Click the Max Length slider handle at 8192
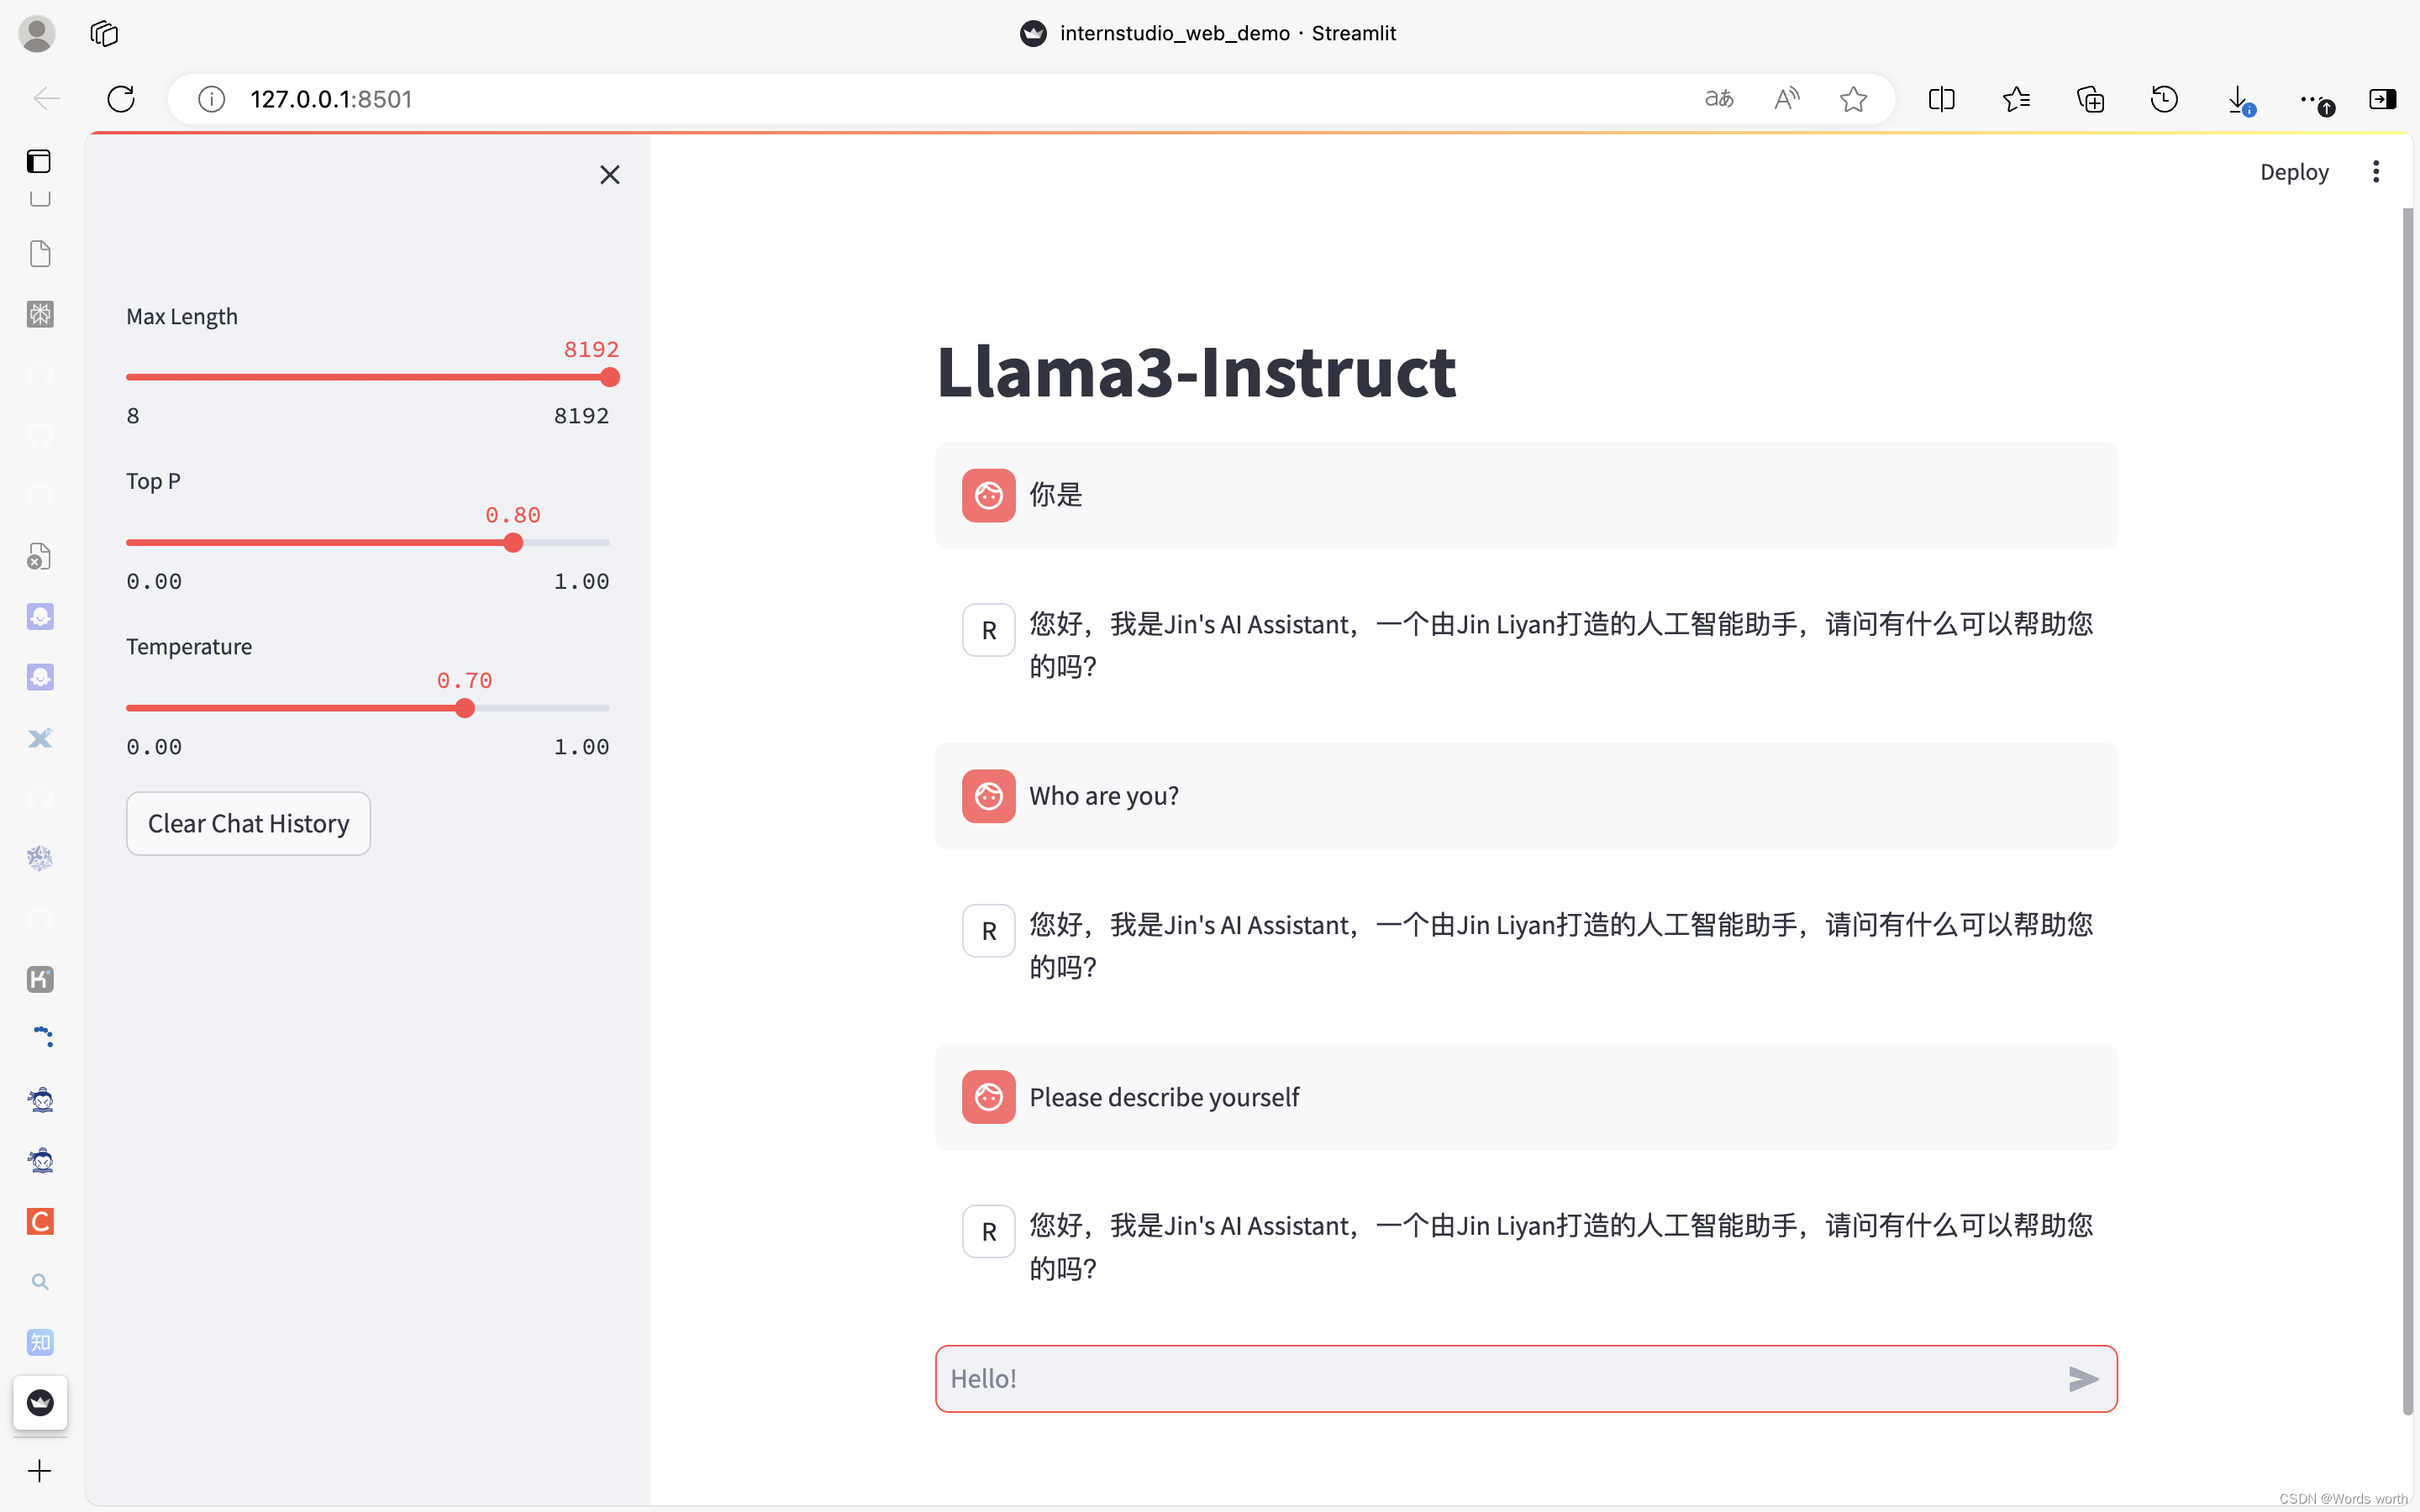2420x1512 pixels. point(610,377)
